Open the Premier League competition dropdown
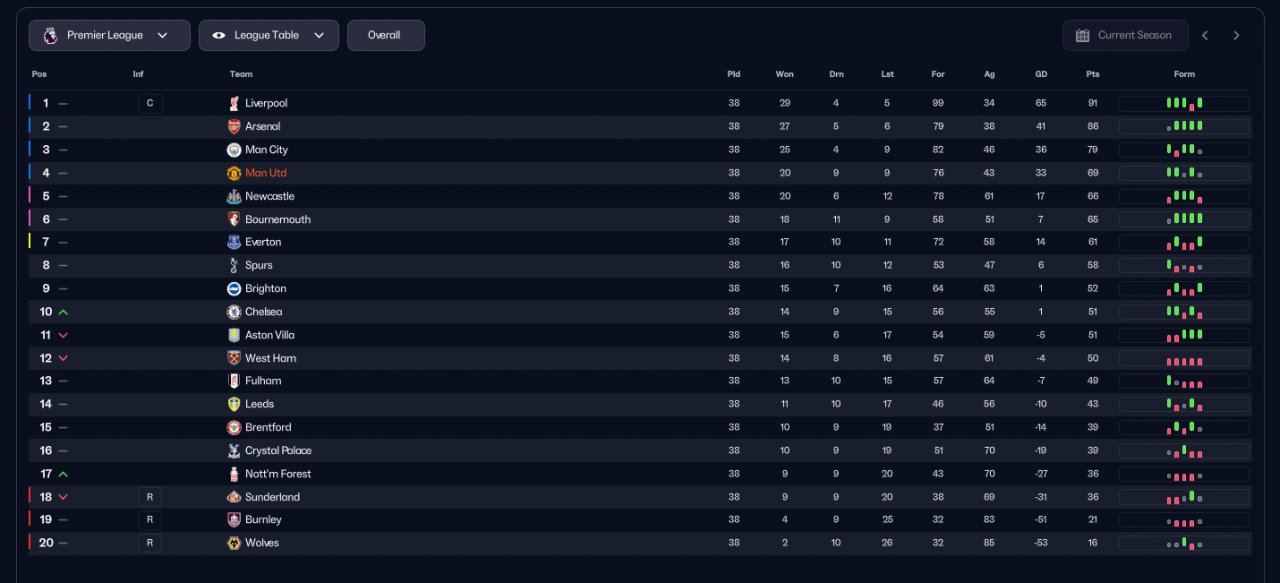This screenshot has height=583, width=1280. [109, 36]
